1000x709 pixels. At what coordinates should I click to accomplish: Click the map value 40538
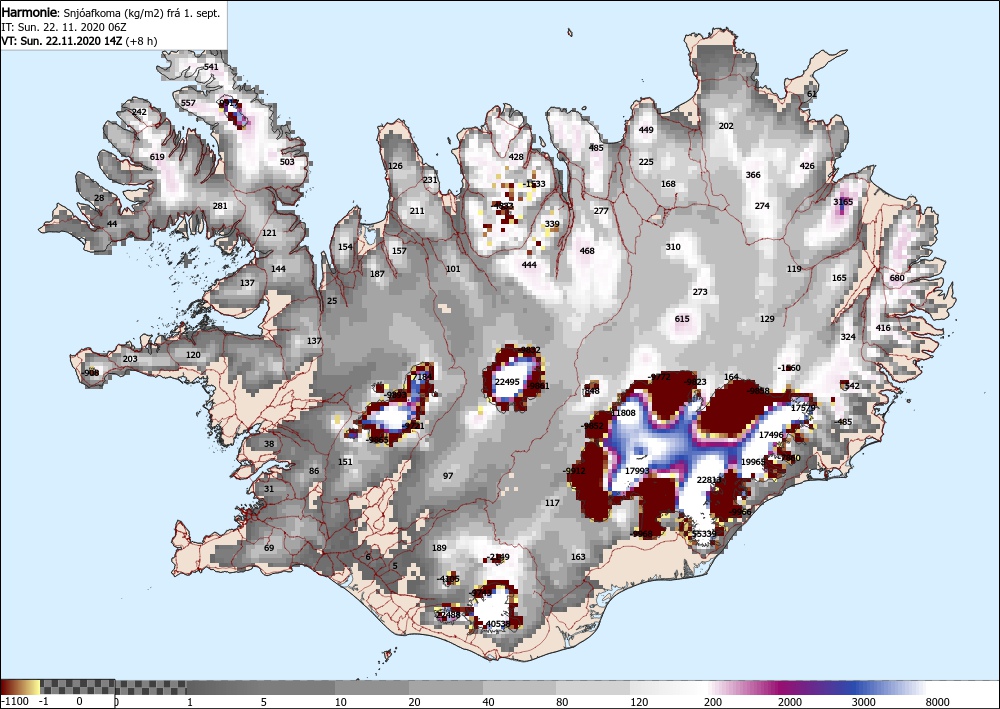498,624
